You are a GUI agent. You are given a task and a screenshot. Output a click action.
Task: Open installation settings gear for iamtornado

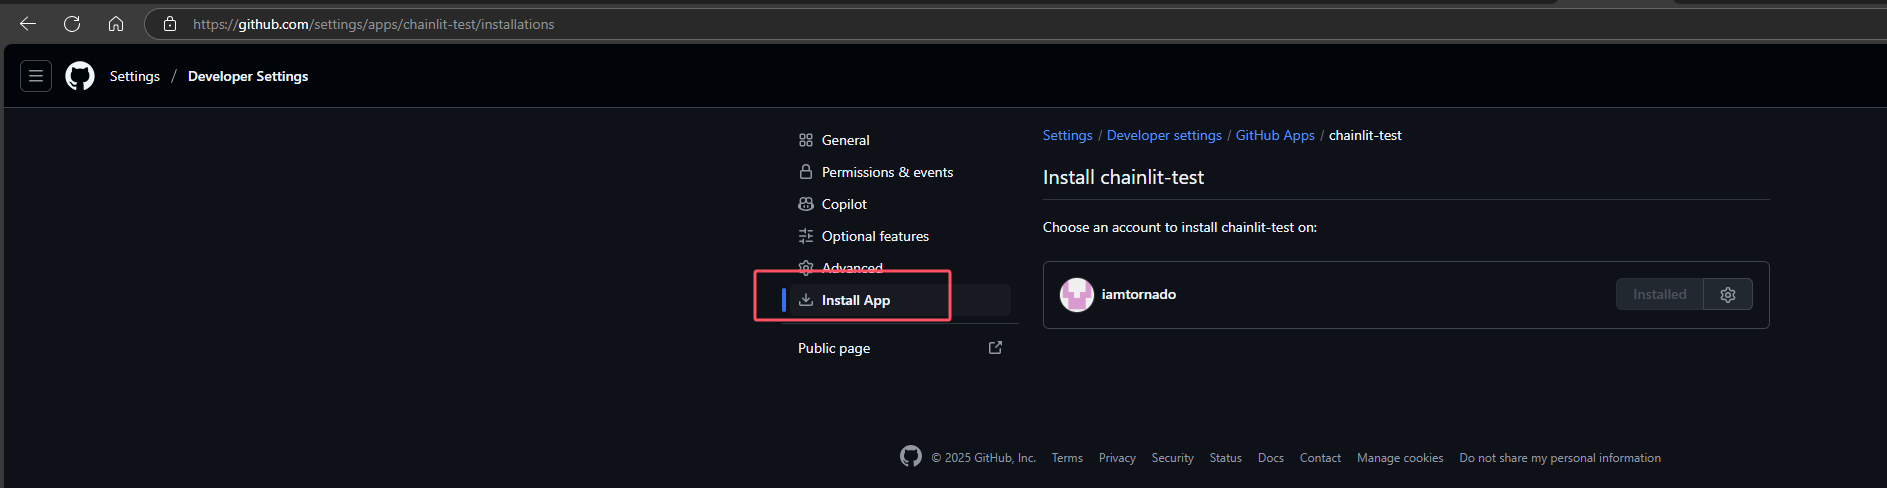point(1728,294)
